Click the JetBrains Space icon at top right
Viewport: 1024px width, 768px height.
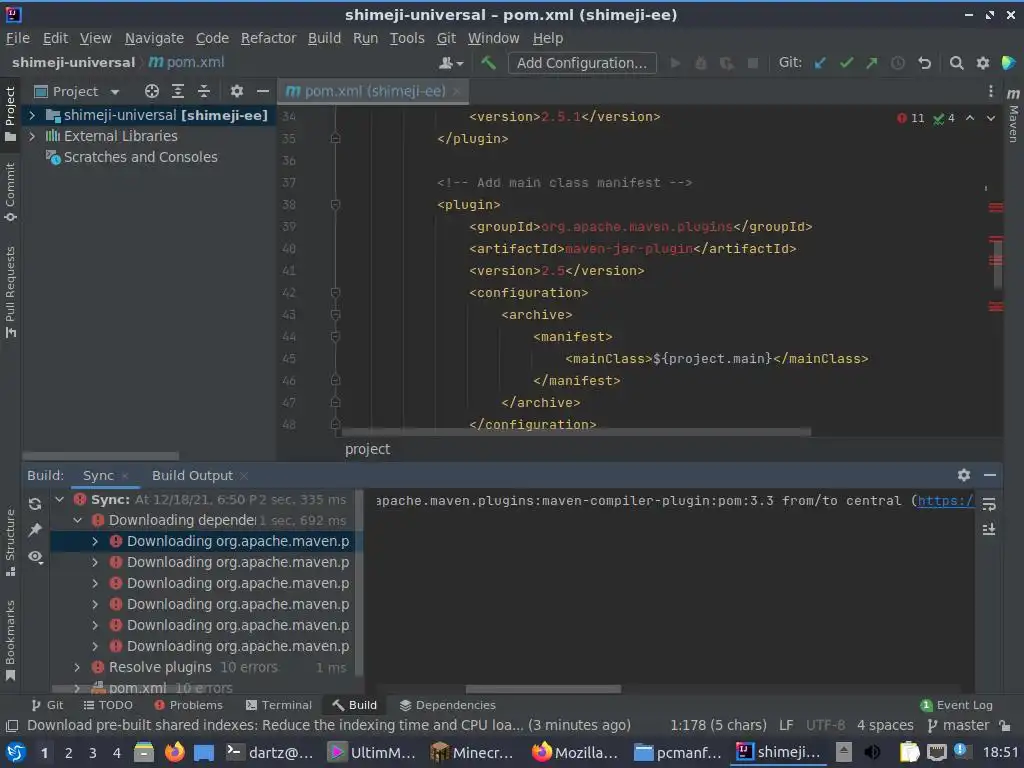point(1008,63)
